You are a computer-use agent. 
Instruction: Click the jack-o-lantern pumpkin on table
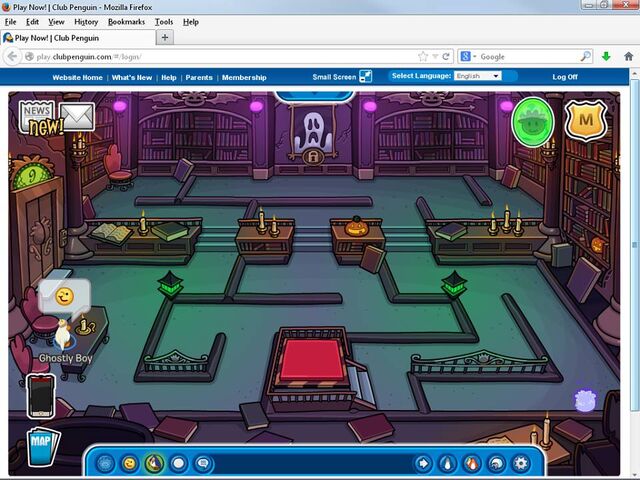tap(357, 227)
